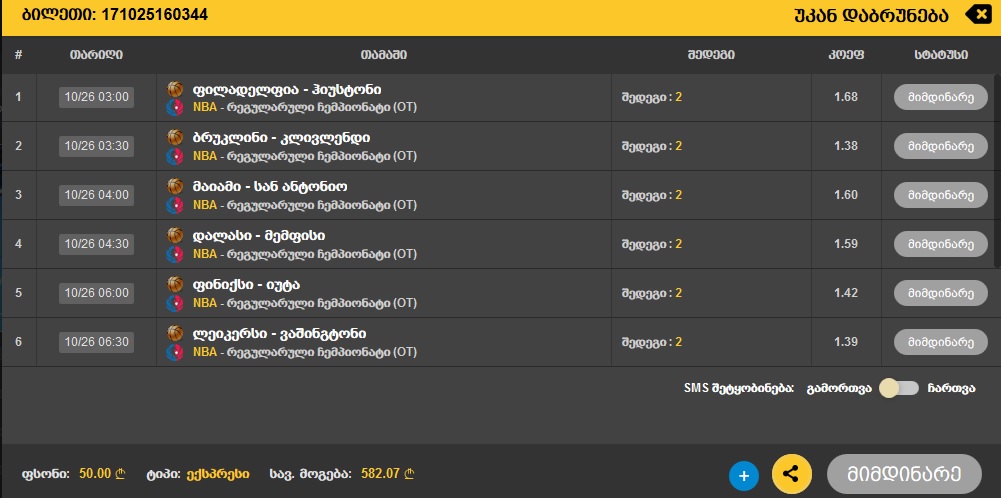Click the odds value 1.42
This screenshot has width=1001, height=498.
[846, 293]
